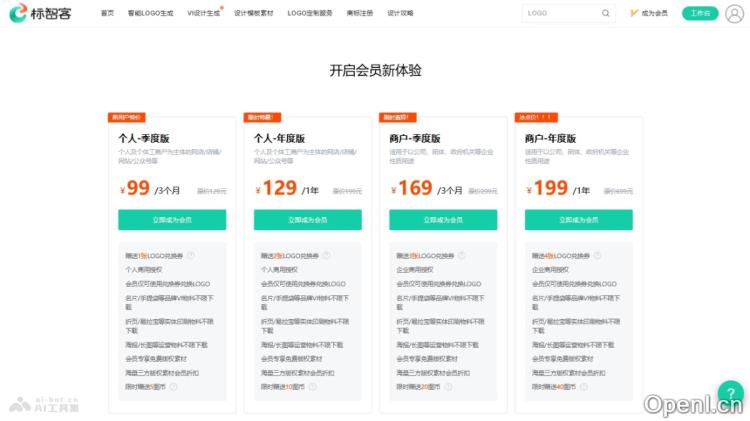Click 立即成为会员 under 个人-年度版

coord(308,220)
